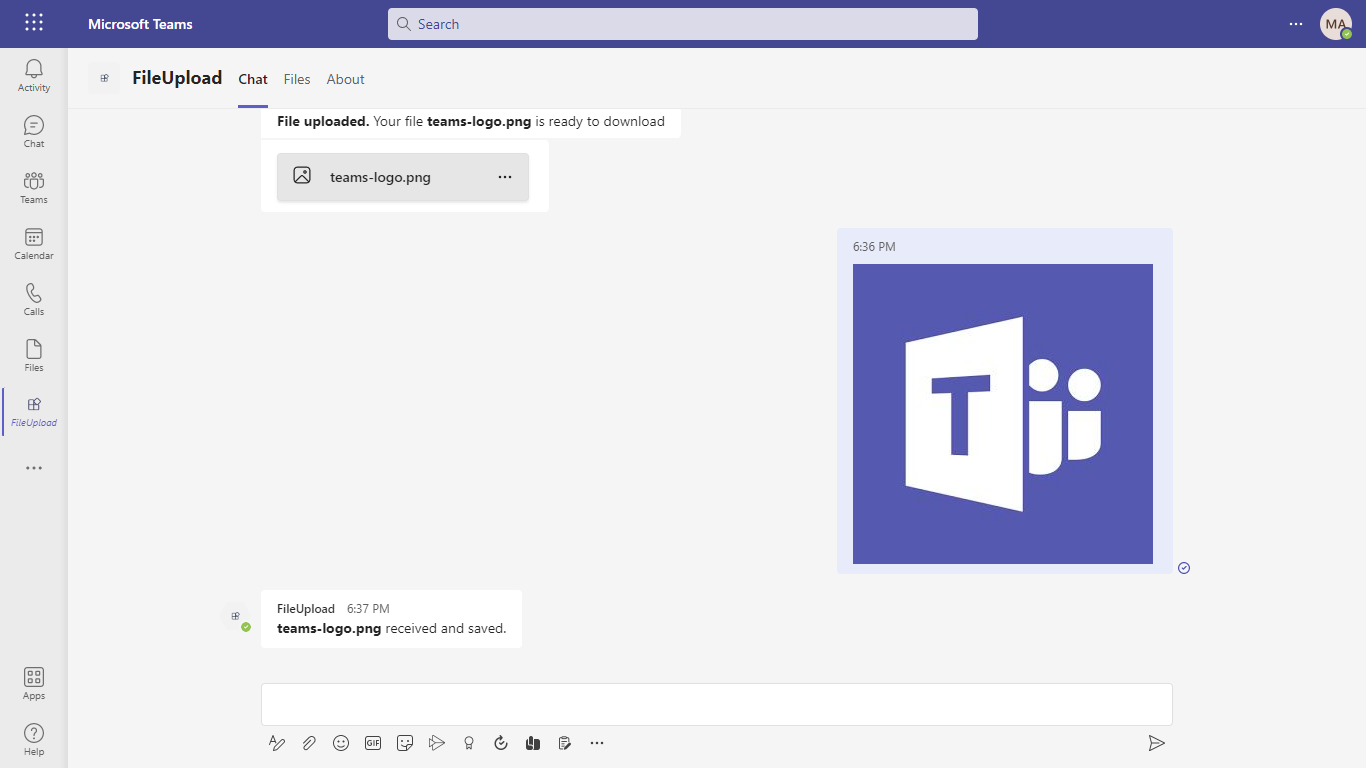Viewport: 1366px width, 768px height.
Task: Click the FileUpload header title
Action: click(177, 78)
